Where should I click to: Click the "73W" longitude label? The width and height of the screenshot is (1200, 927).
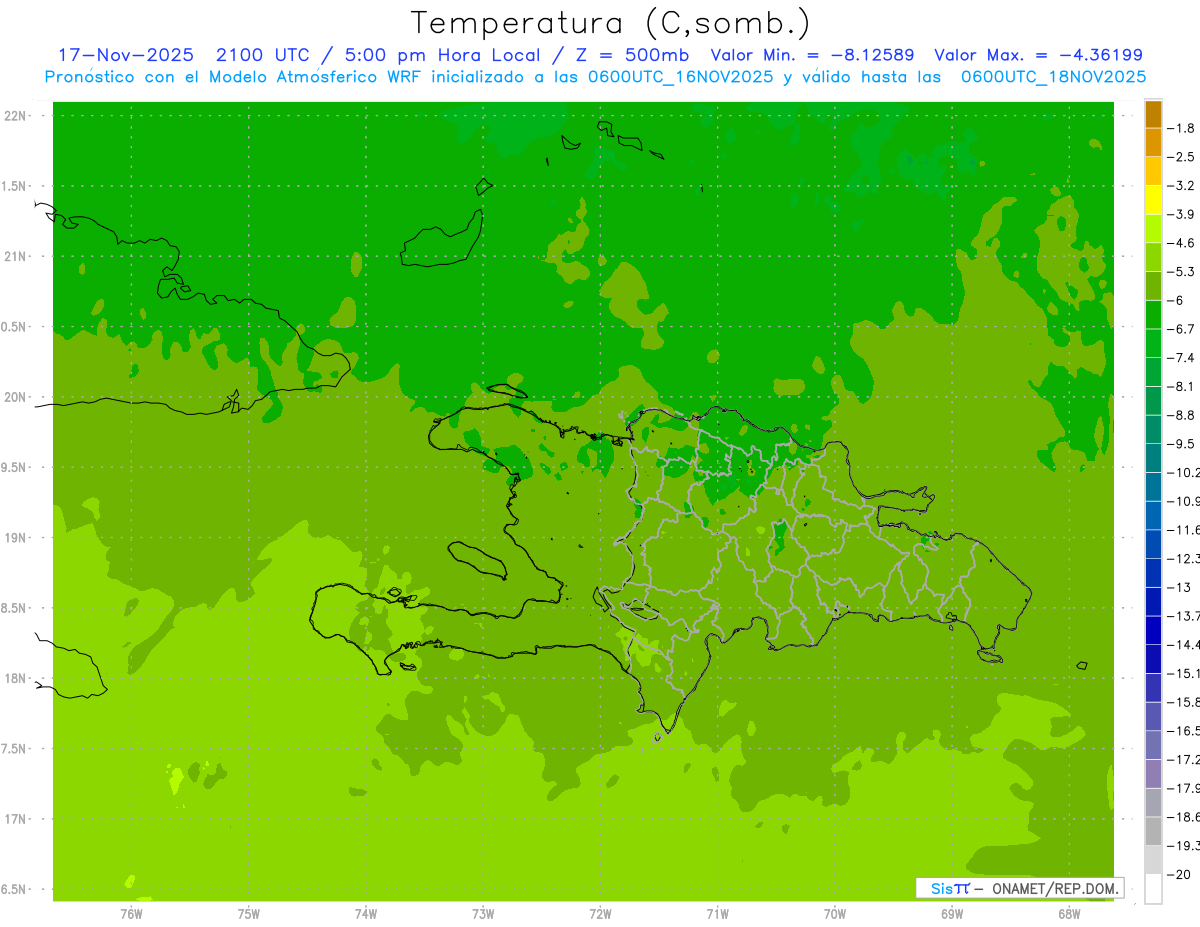point(483,914)
